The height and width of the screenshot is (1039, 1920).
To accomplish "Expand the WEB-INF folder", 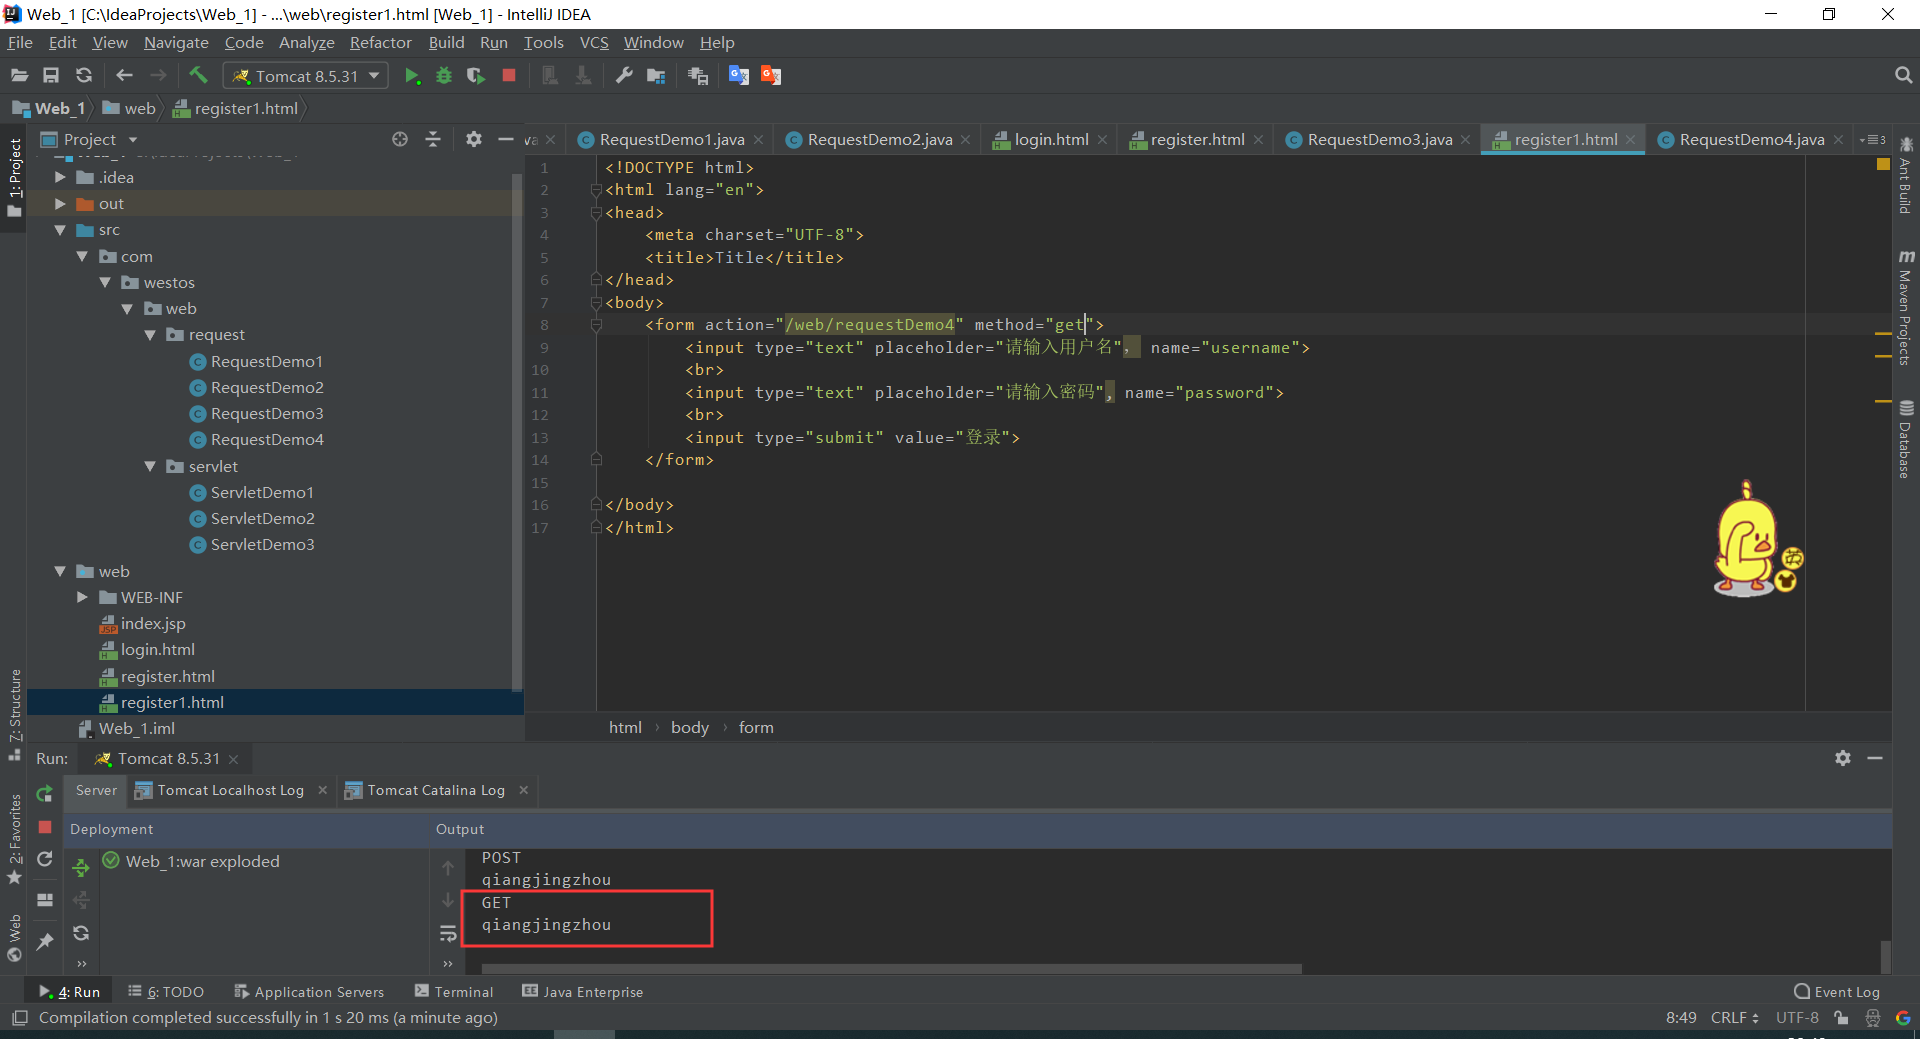I will (x=82, y=597).
